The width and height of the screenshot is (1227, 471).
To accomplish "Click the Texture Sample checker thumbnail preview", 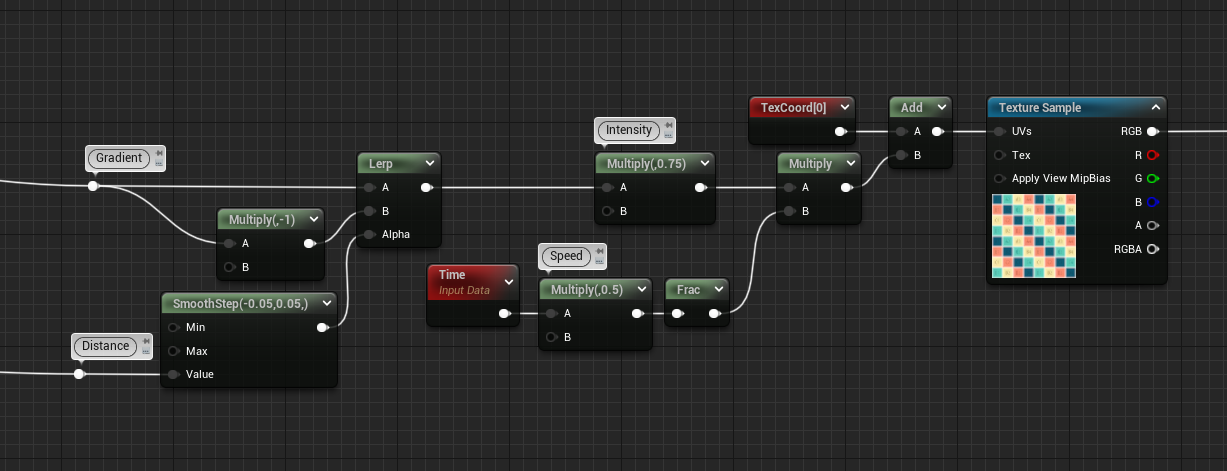I will [x=1034, y=236].
